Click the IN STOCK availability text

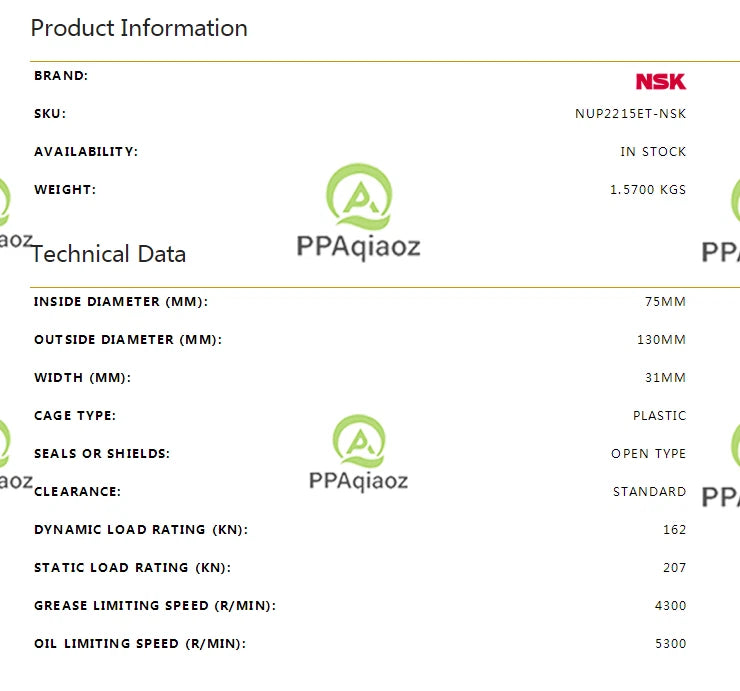pyautogui.click(x=653, y=152)
